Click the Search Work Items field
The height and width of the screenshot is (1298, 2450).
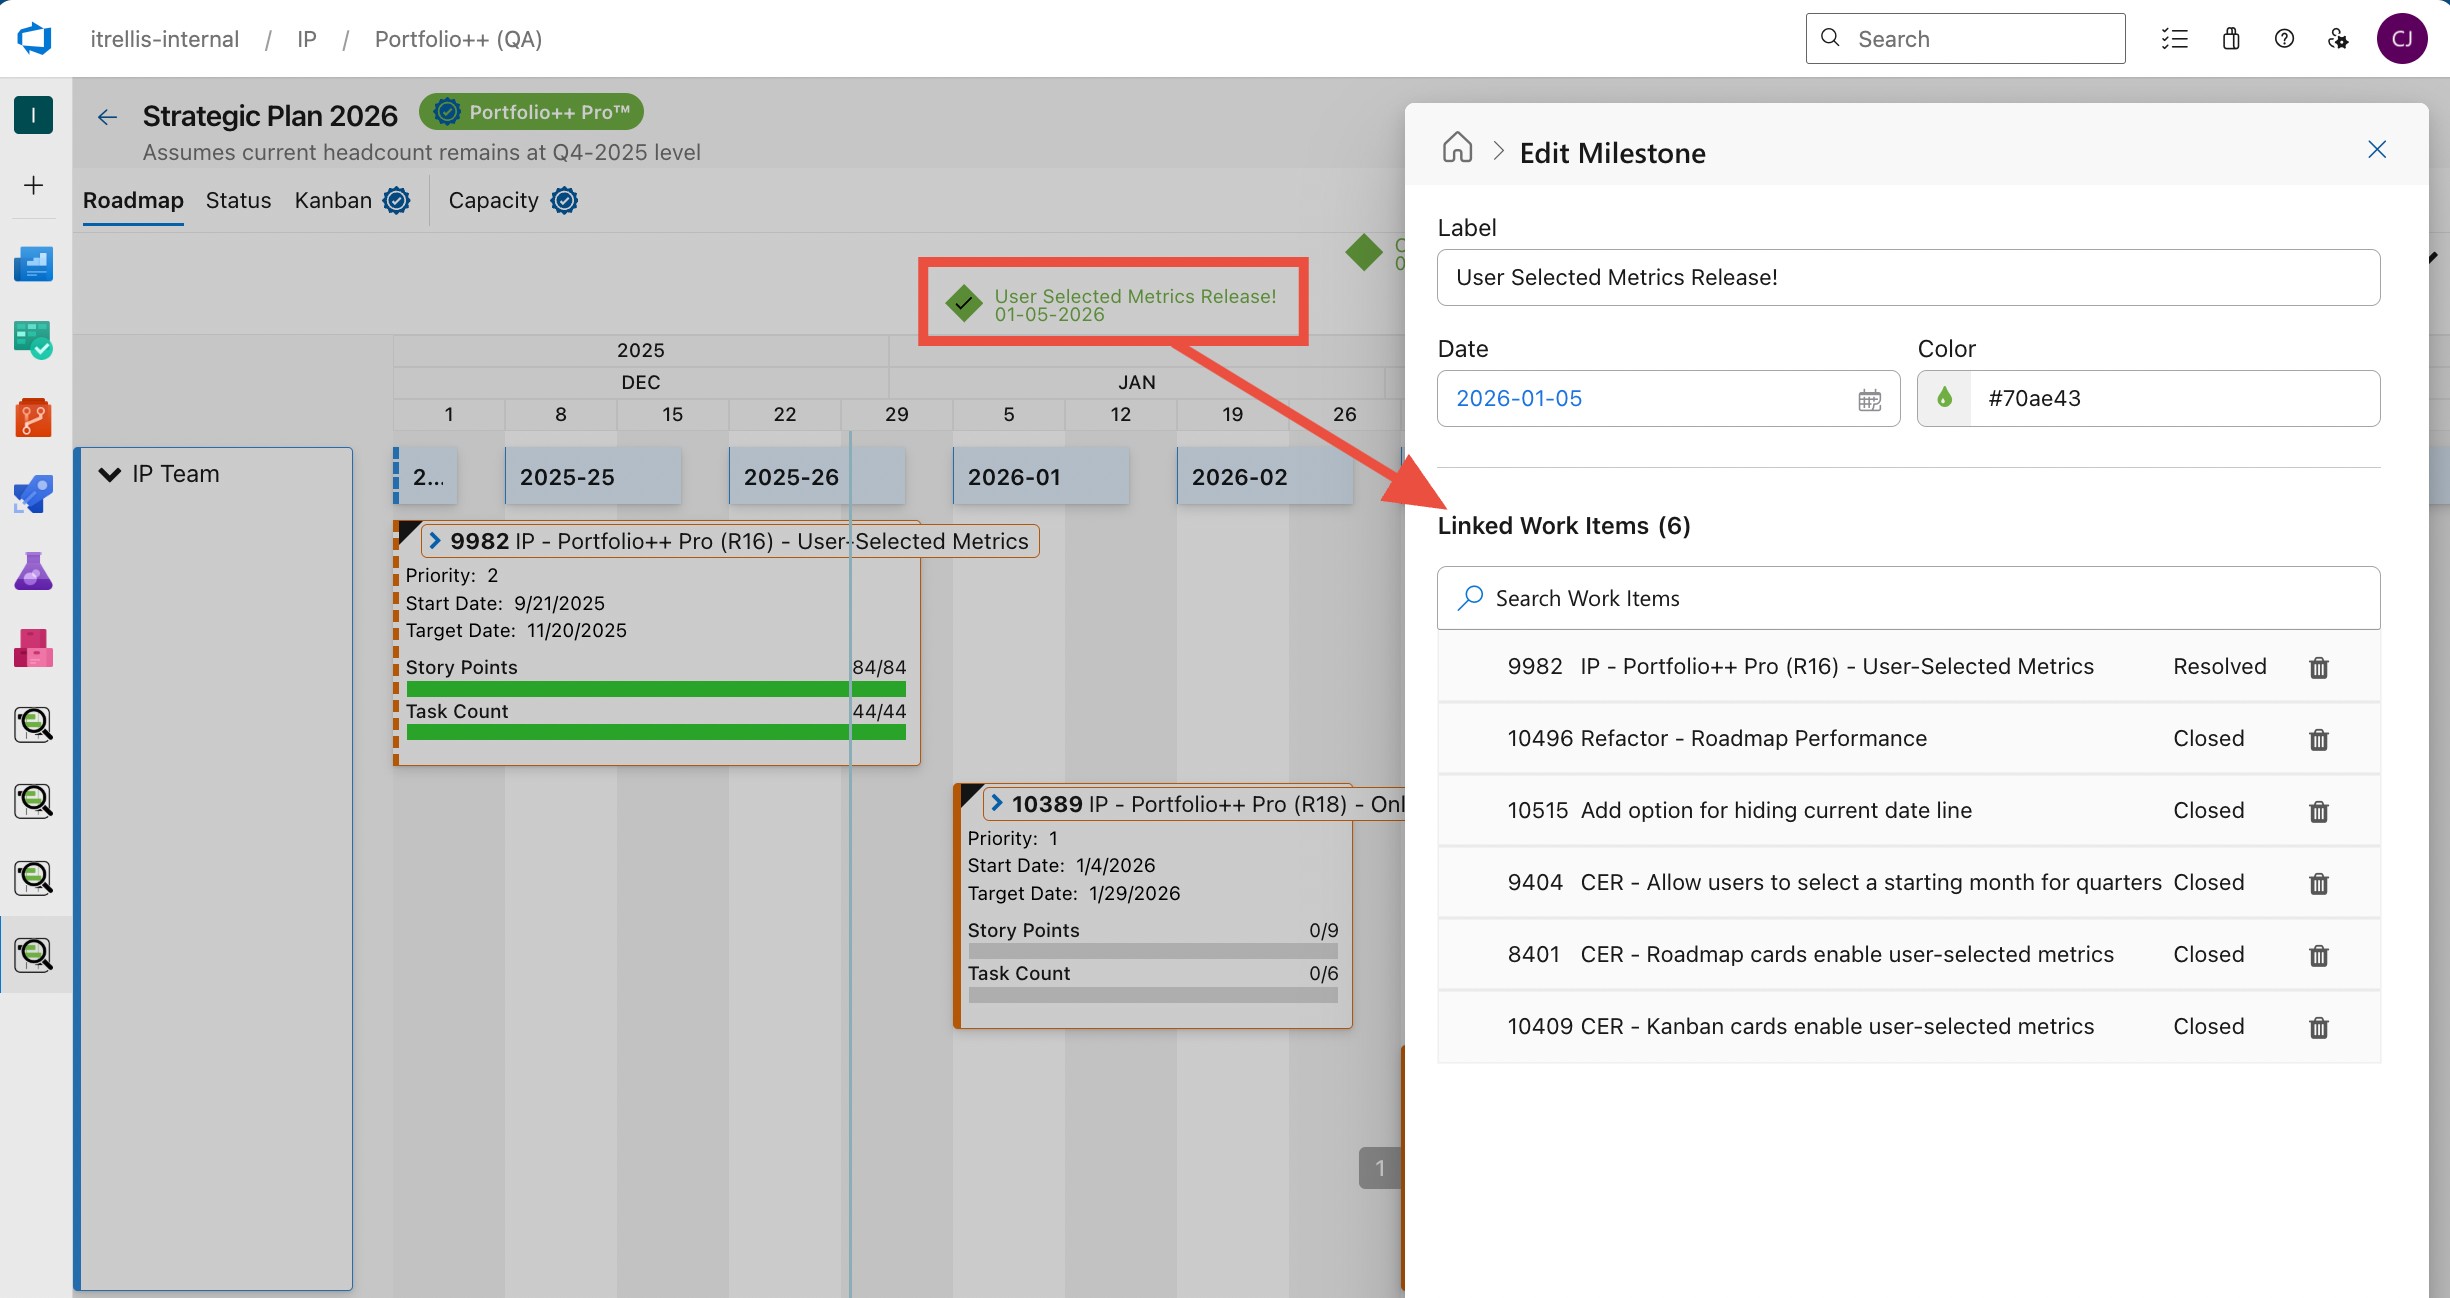pos(1908,598)
